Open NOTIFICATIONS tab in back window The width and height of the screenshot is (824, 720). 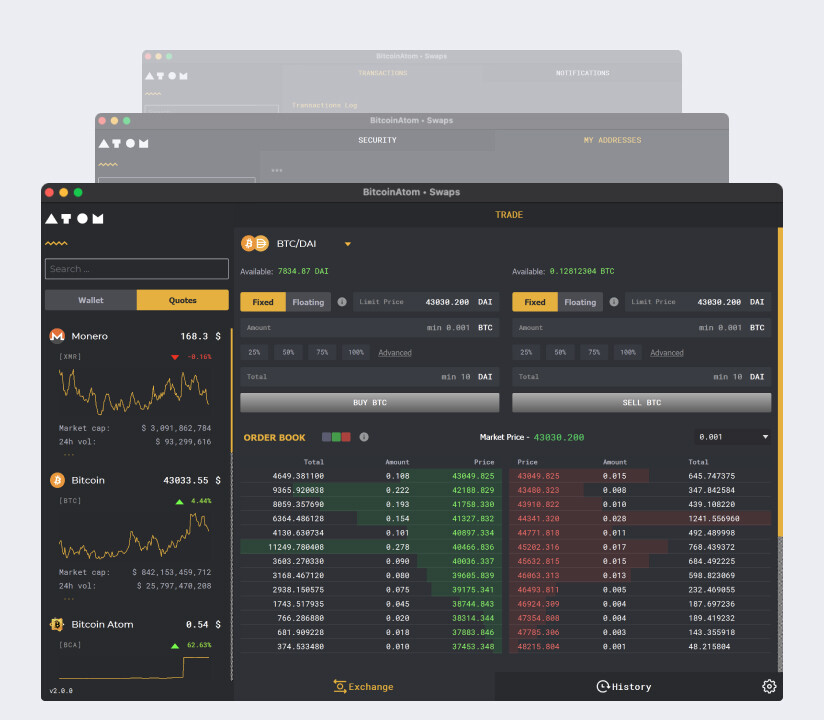(x=582, y=73)
